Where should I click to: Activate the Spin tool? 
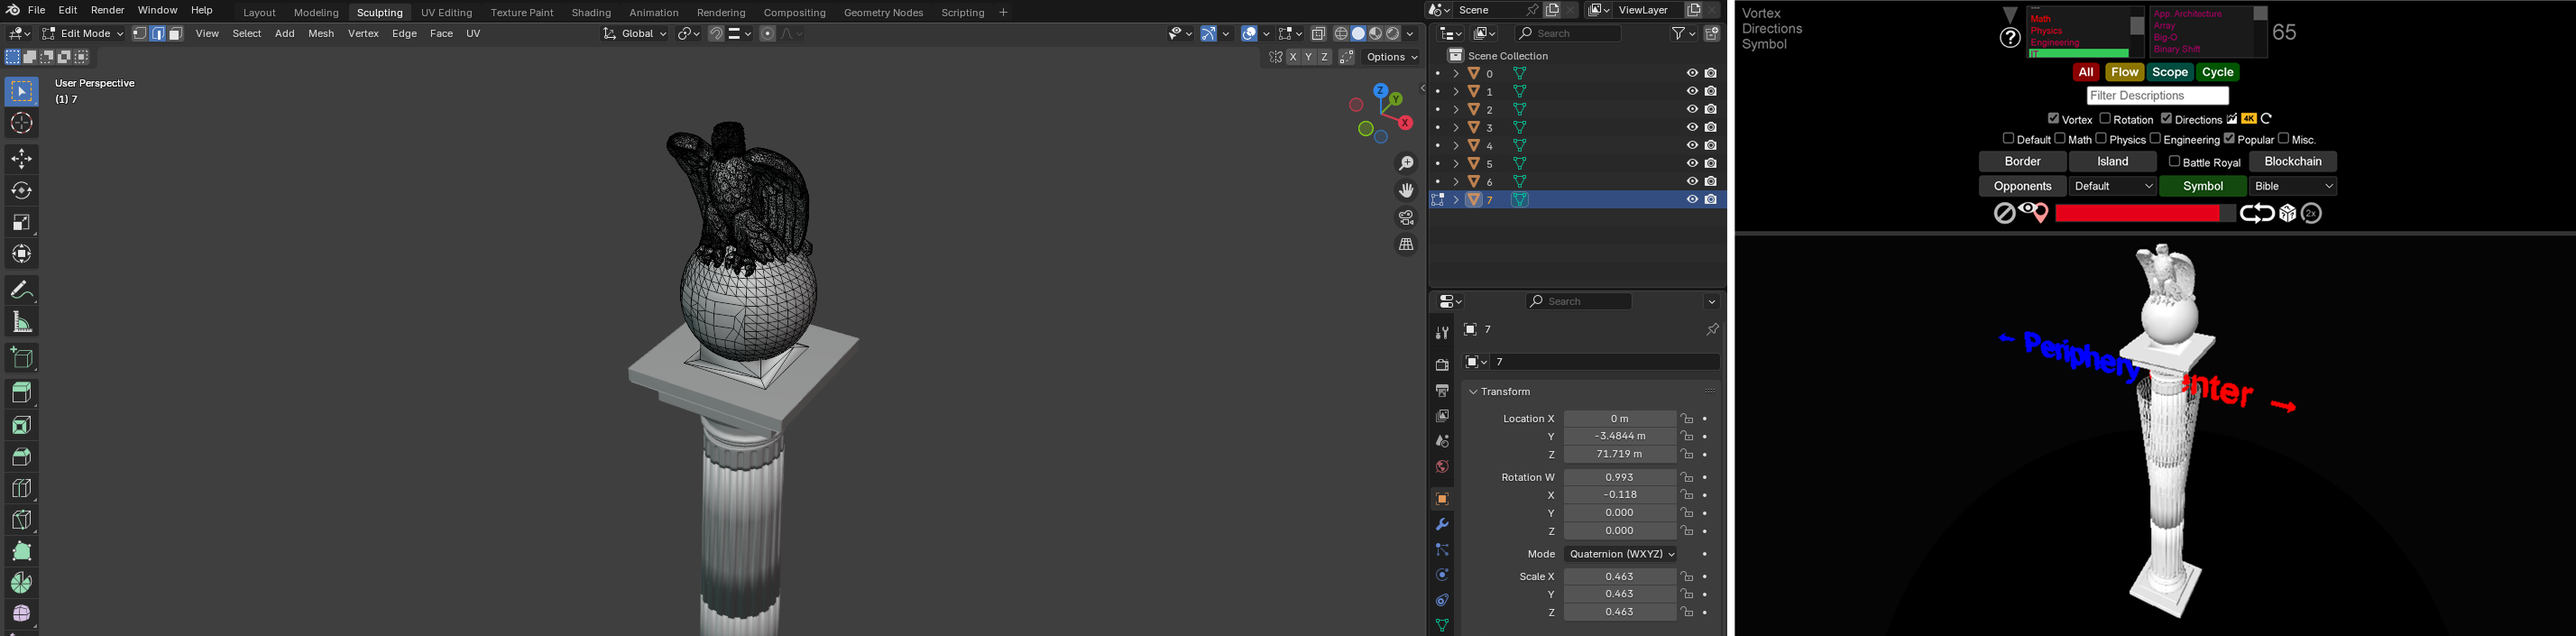pyautogui.click(x=22, y=583)
